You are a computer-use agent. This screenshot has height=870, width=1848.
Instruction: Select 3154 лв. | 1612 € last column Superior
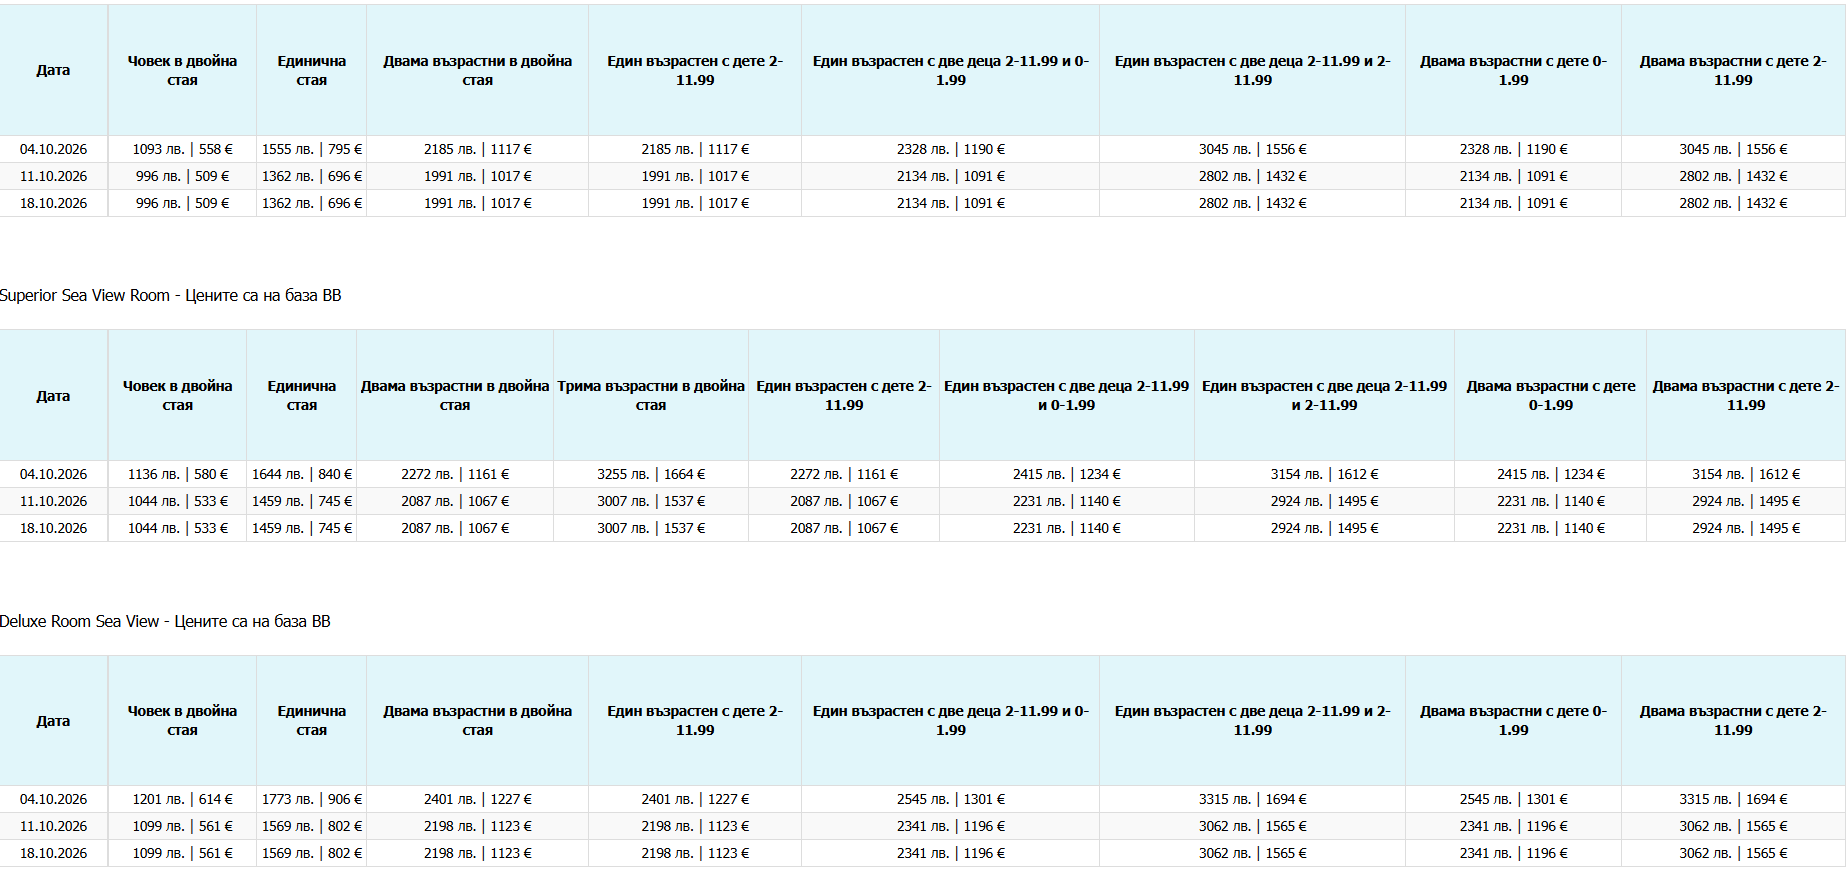(x=1746, y=474)
